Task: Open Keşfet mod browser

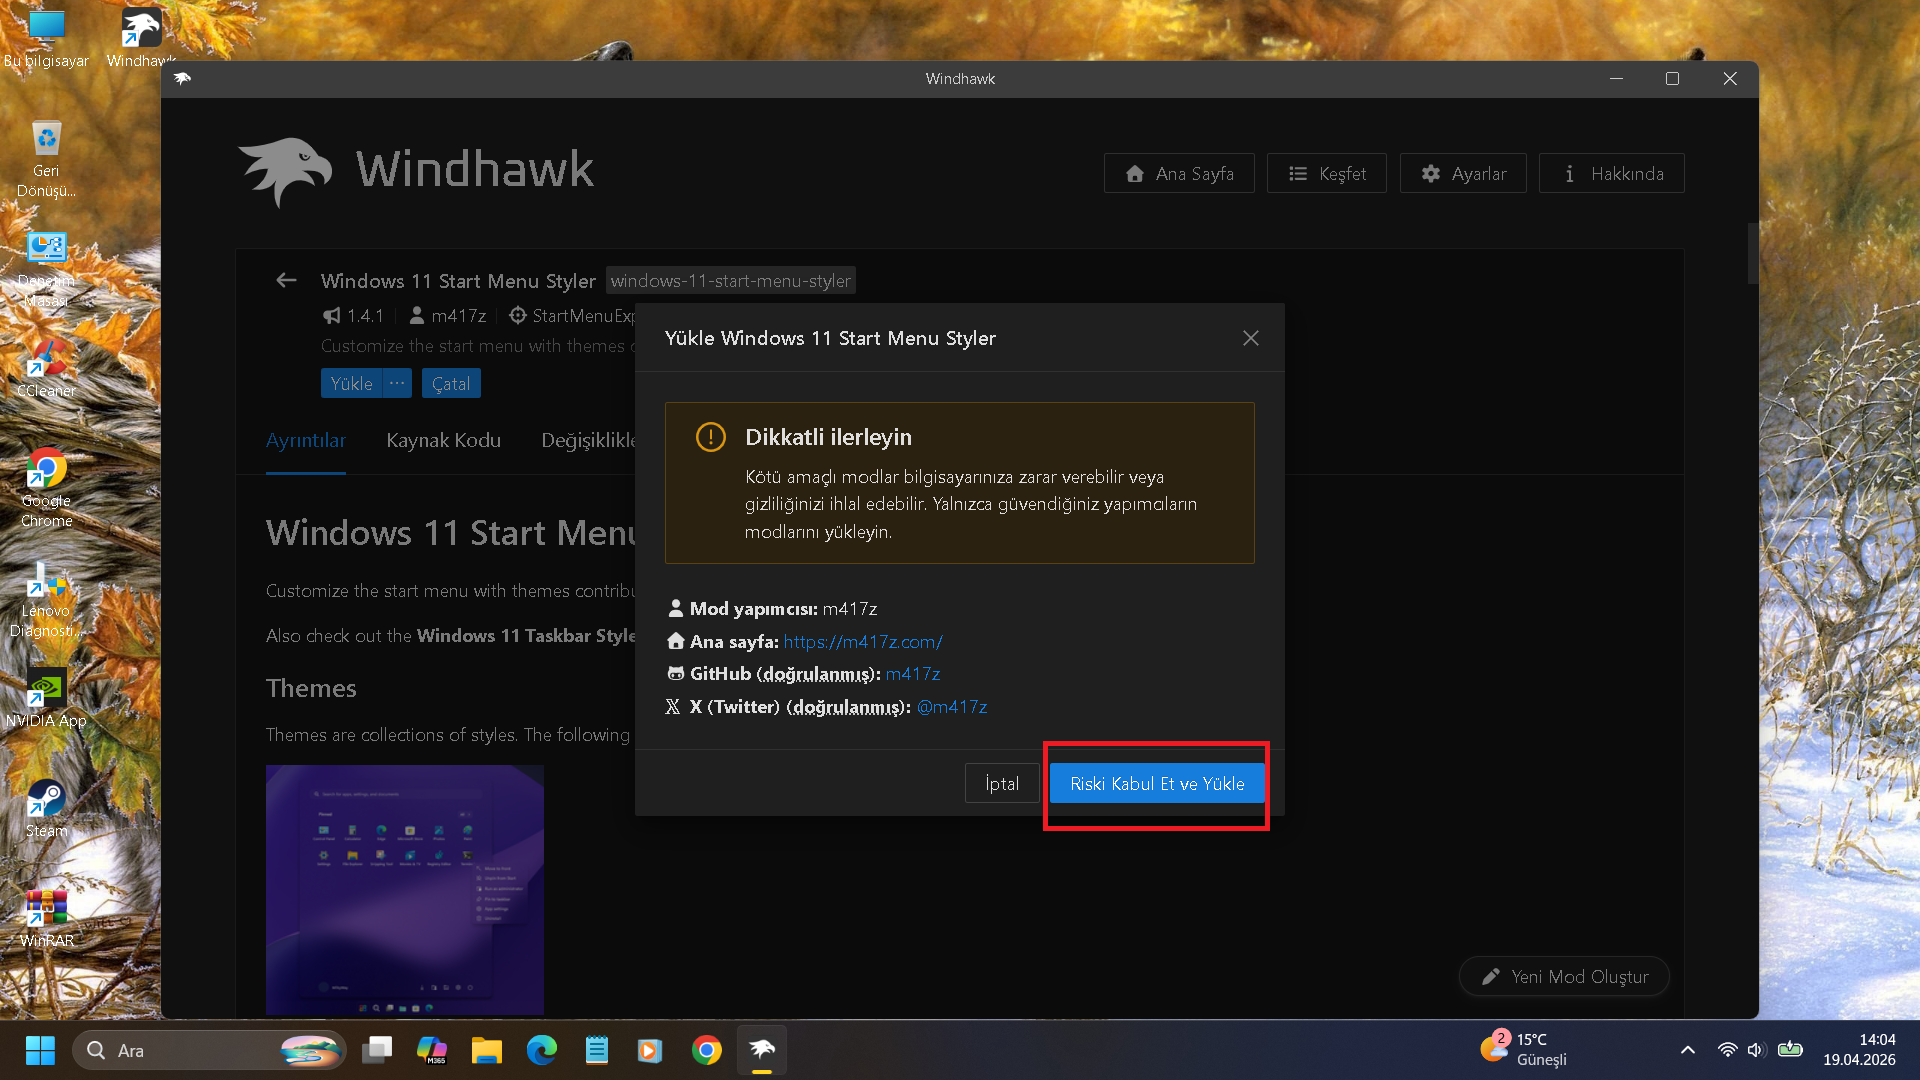Action: click(x=1326, y=173)
